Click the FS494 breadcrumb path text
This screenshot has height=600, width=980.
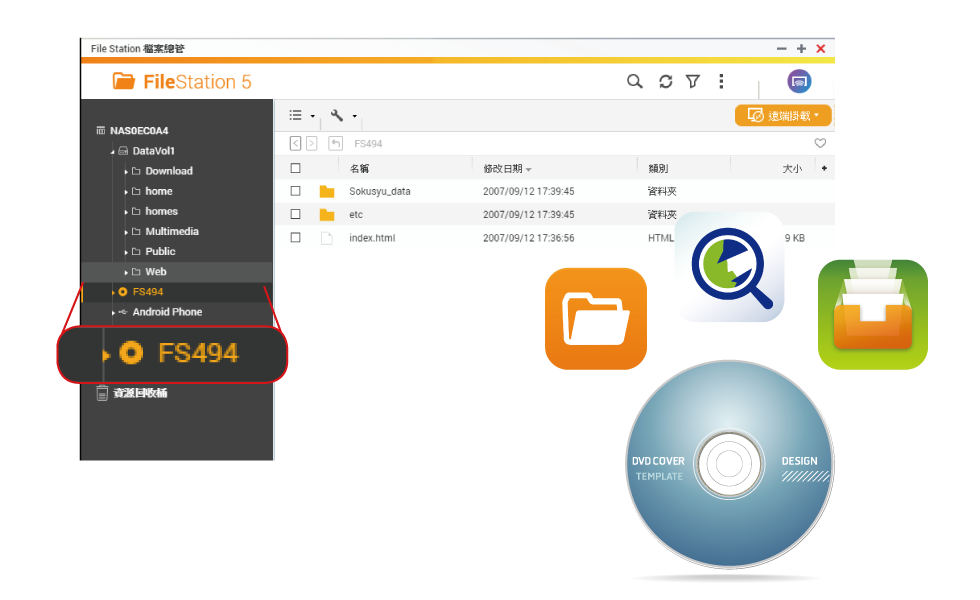pyautogui.click(x=368, y=144)
